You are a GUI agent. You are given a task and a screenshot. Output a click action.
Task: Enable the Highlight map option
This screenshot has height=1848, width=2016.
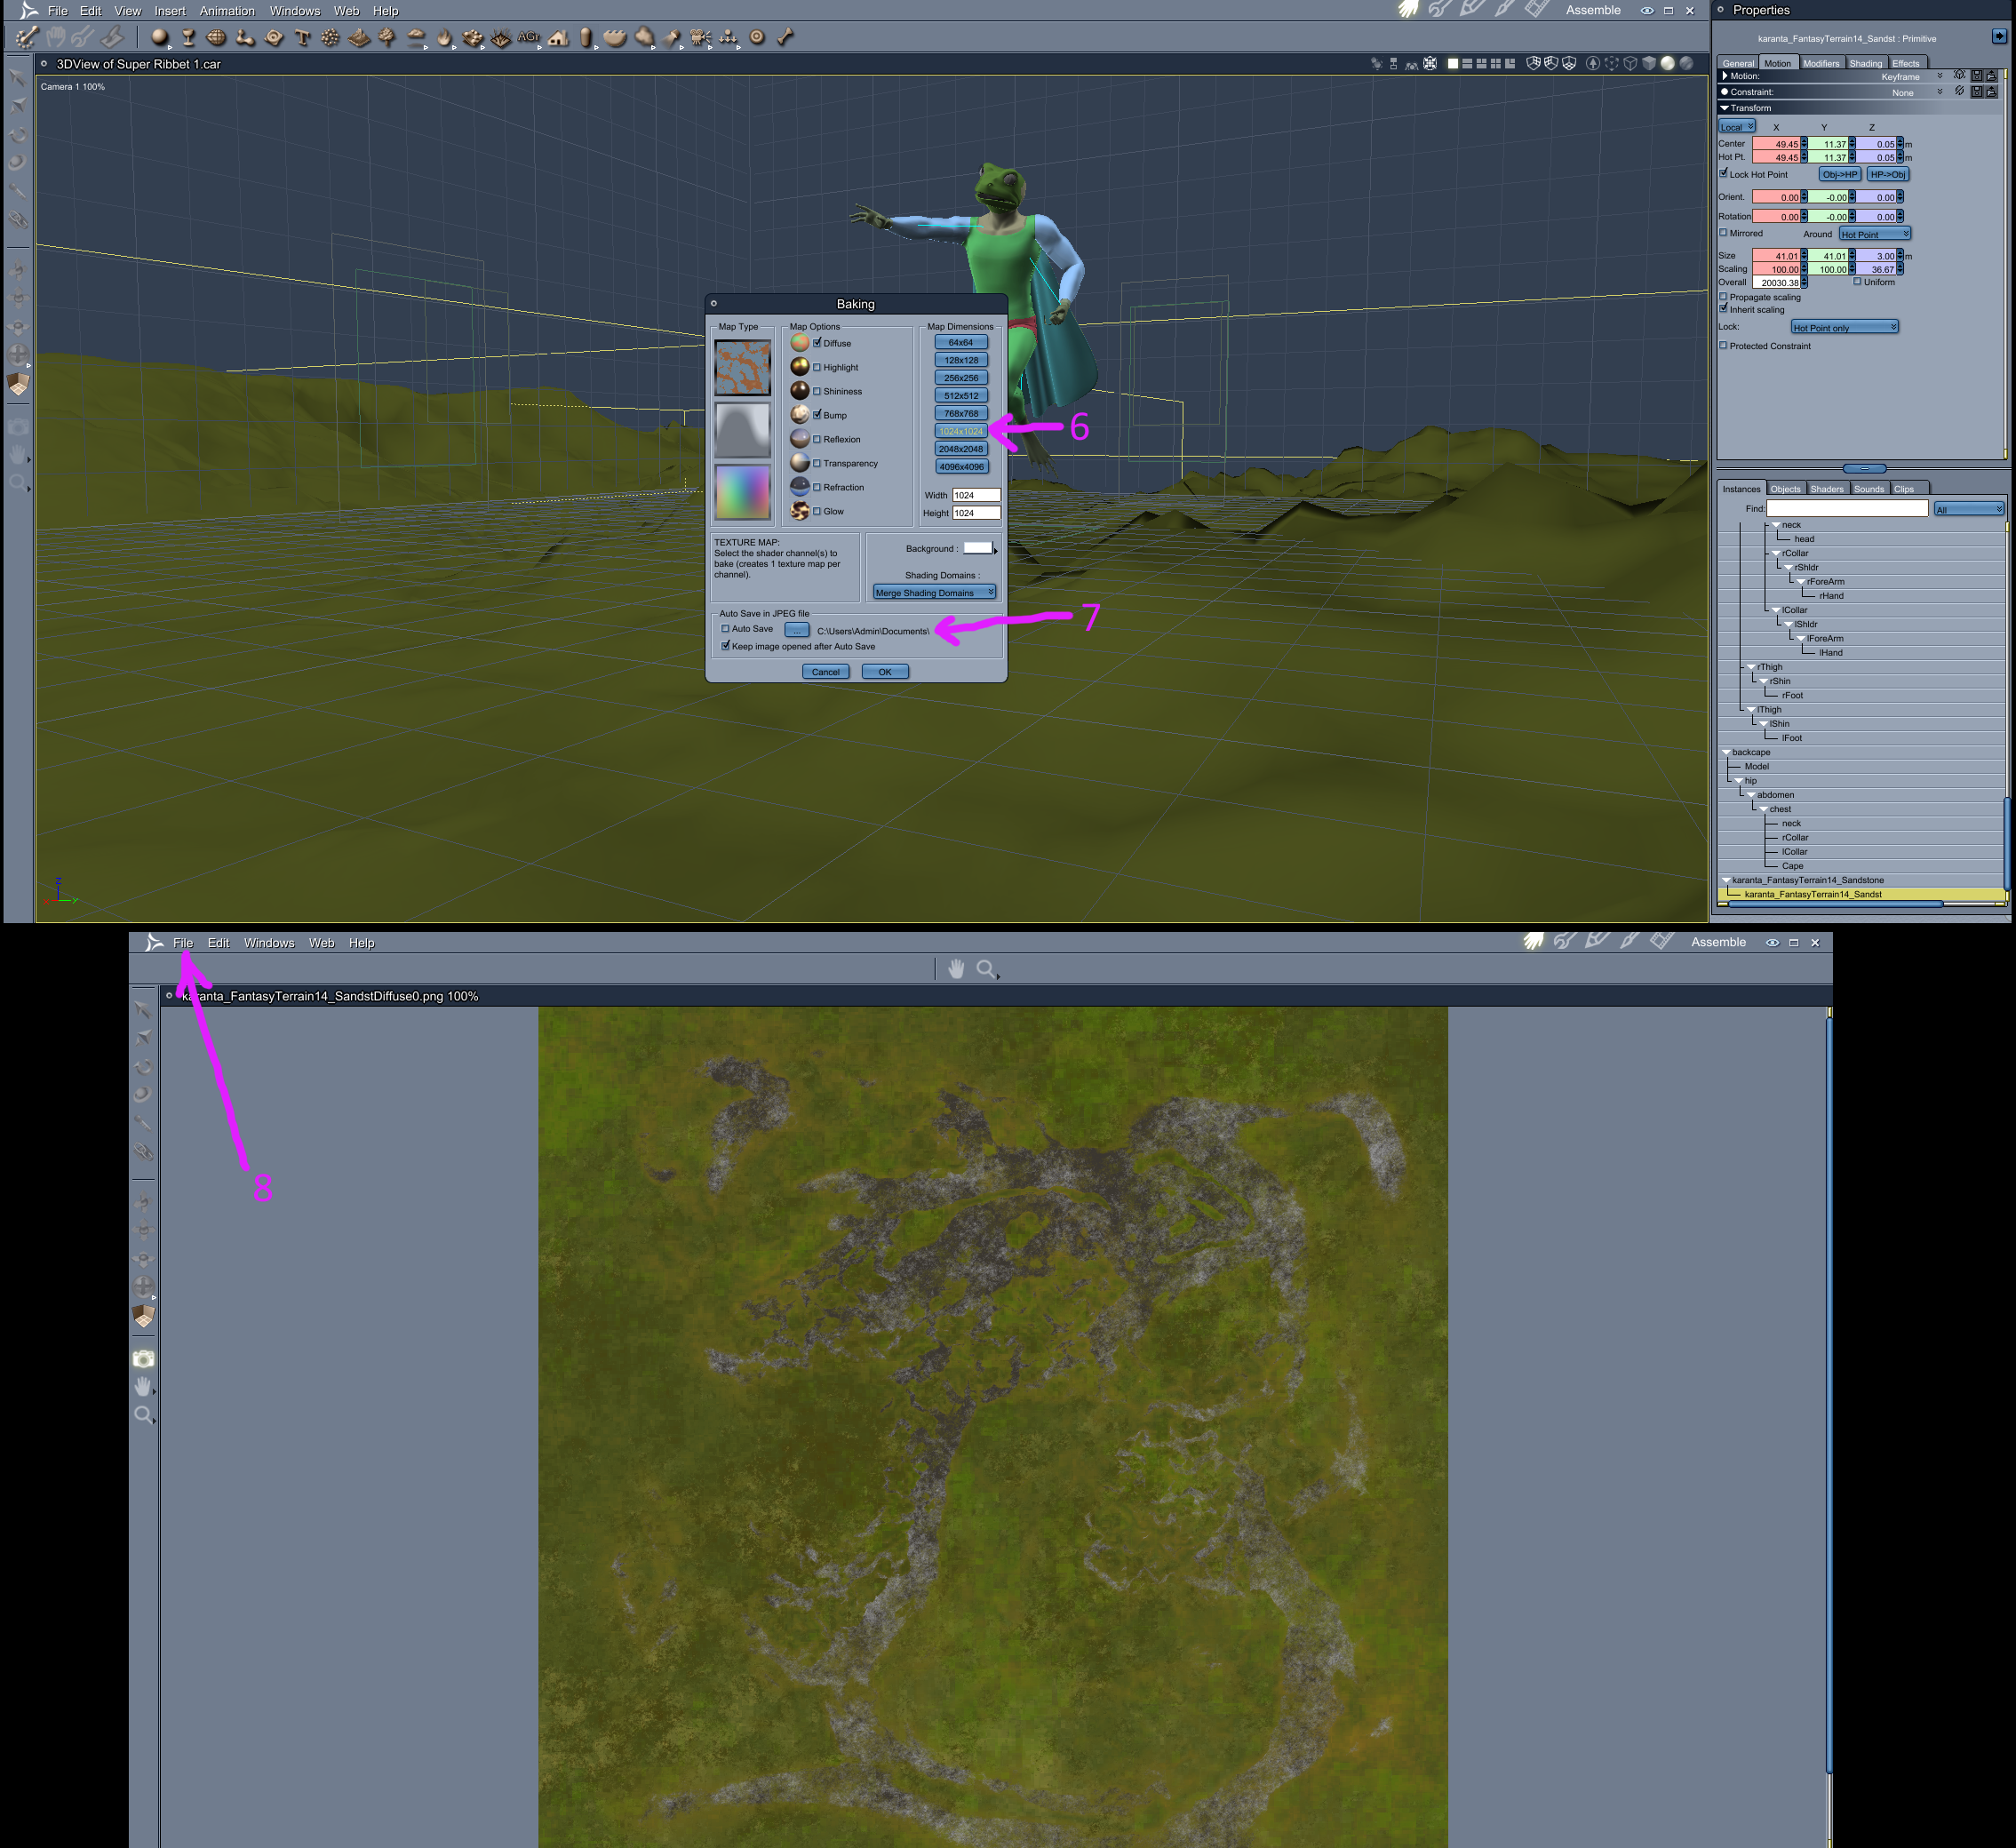click(817, 367)
